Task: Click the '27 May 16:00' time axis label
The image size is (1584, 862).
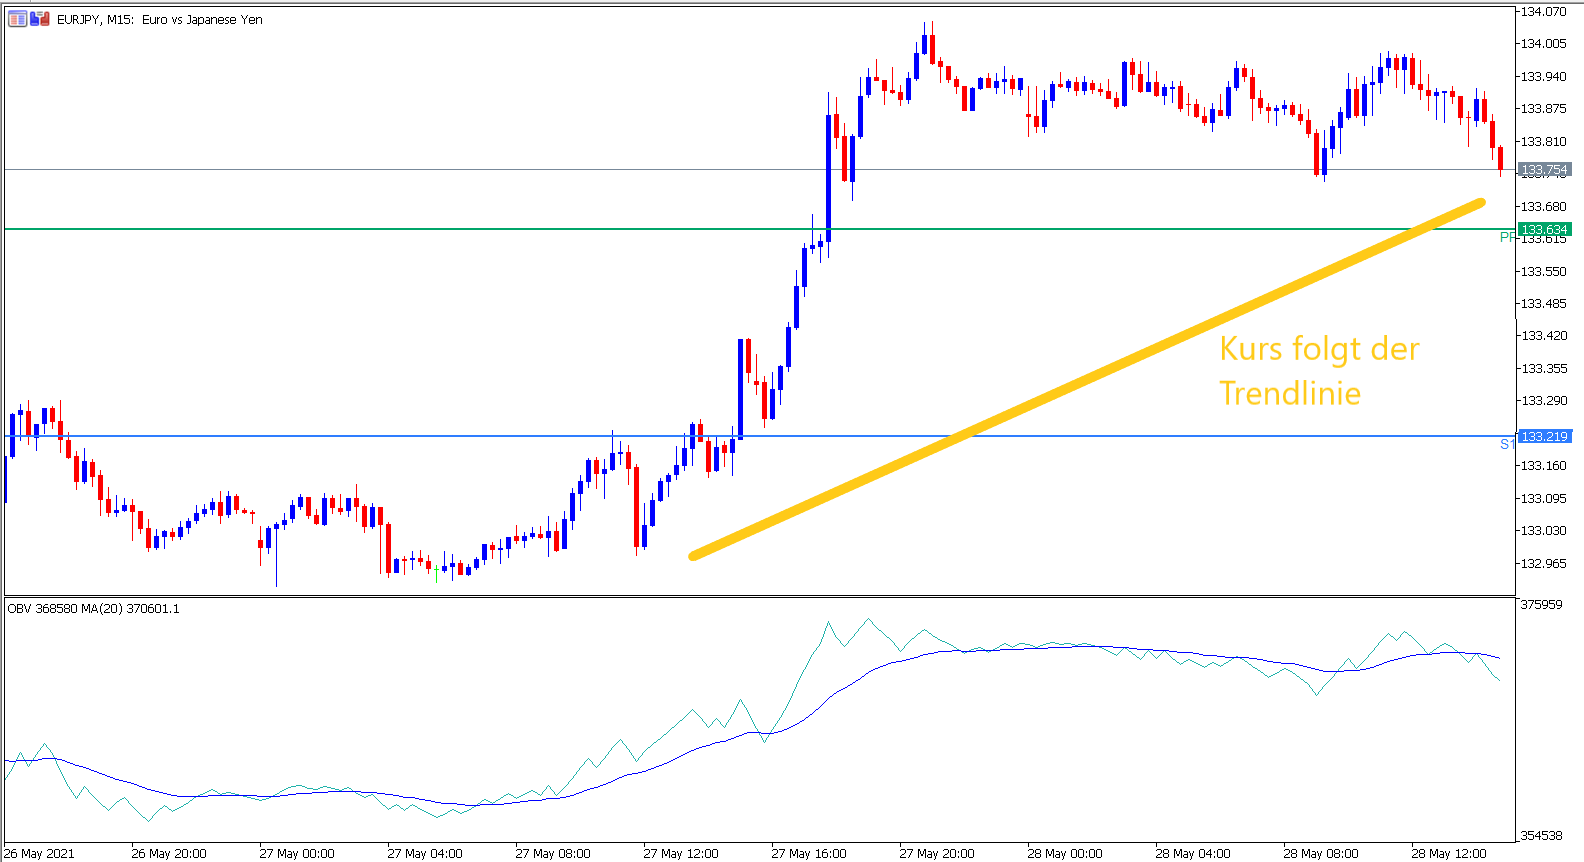Action: [809, 853]
